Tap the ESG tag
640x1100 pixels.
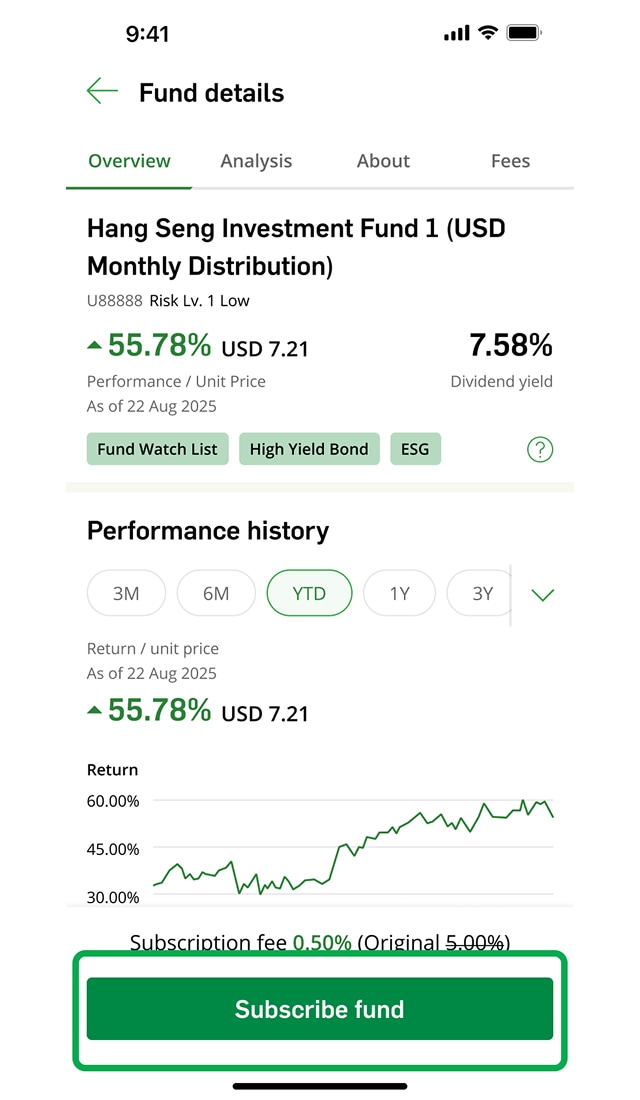point(415,449)
